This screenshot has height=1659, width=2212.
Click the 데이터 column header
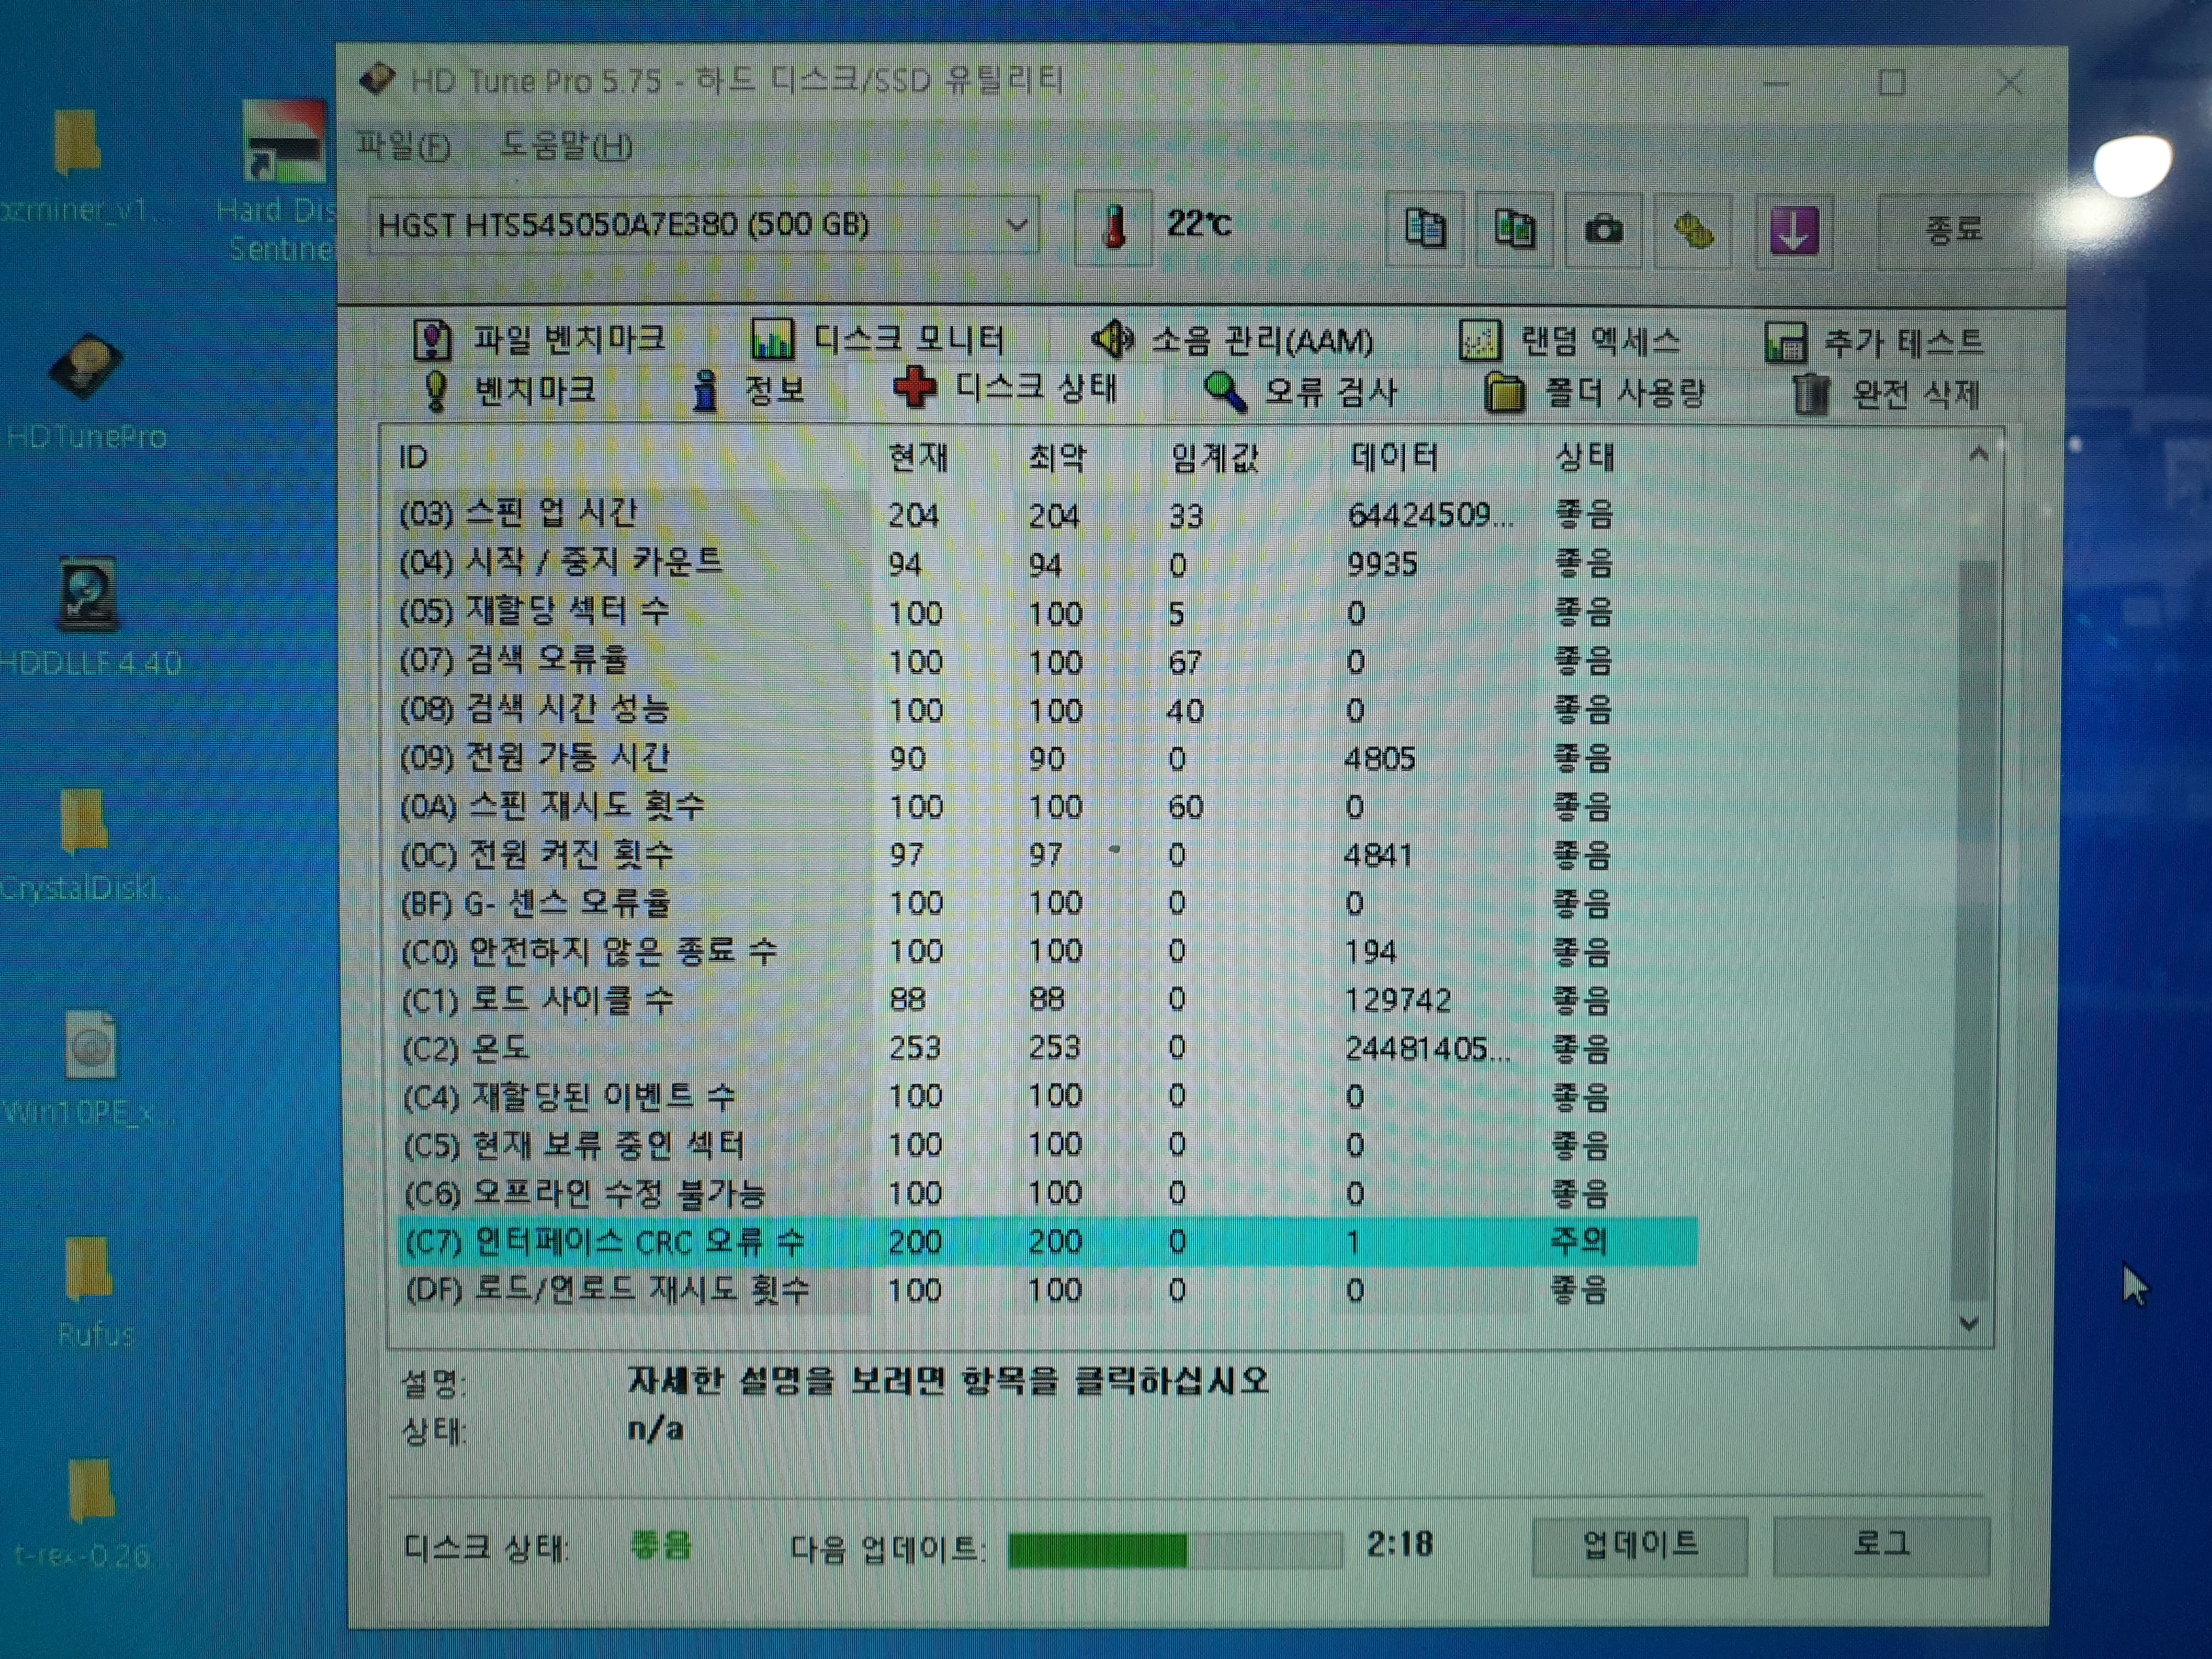[1395, 457]
